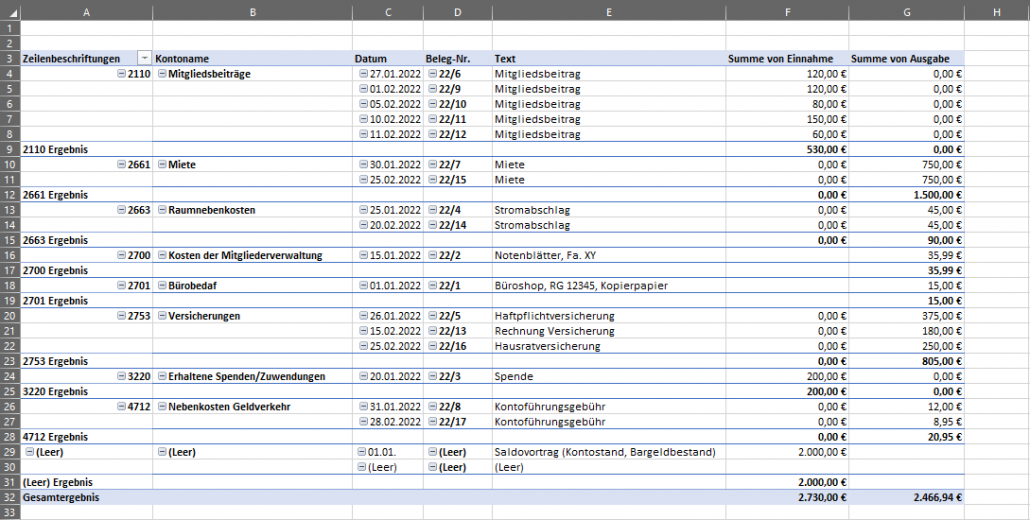Select column B header
1030x520 pixels.
point(252,12)
